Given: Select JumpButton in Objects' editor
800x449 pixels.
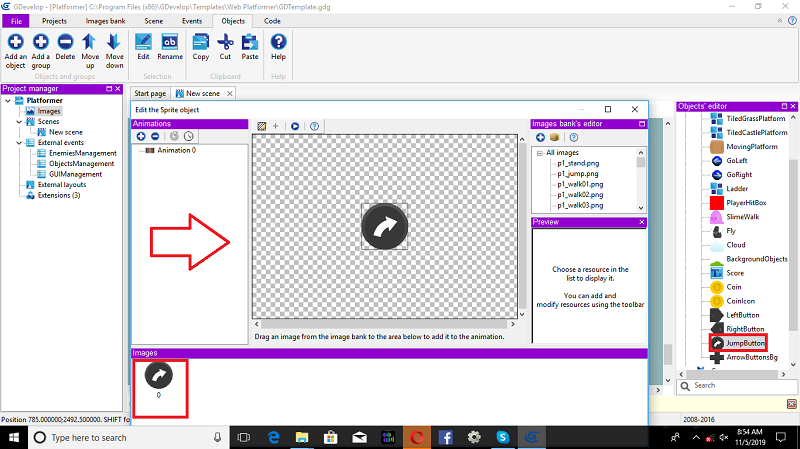Looking at the screenshot, I should [x=745, y=343].
